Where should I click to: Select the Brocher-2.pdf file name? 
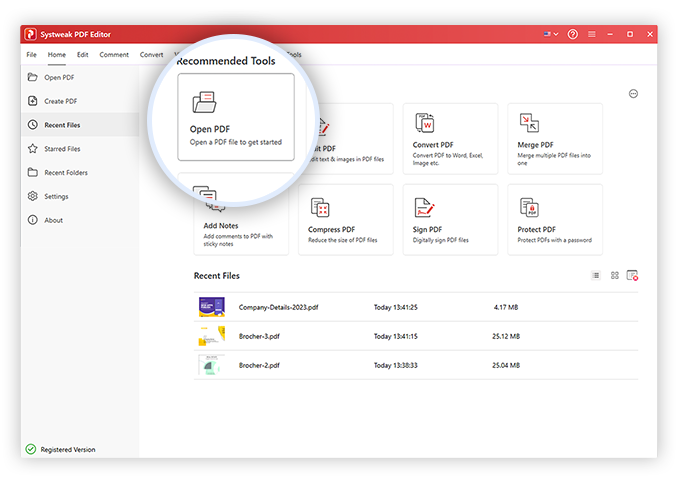(x=259, y=365)
